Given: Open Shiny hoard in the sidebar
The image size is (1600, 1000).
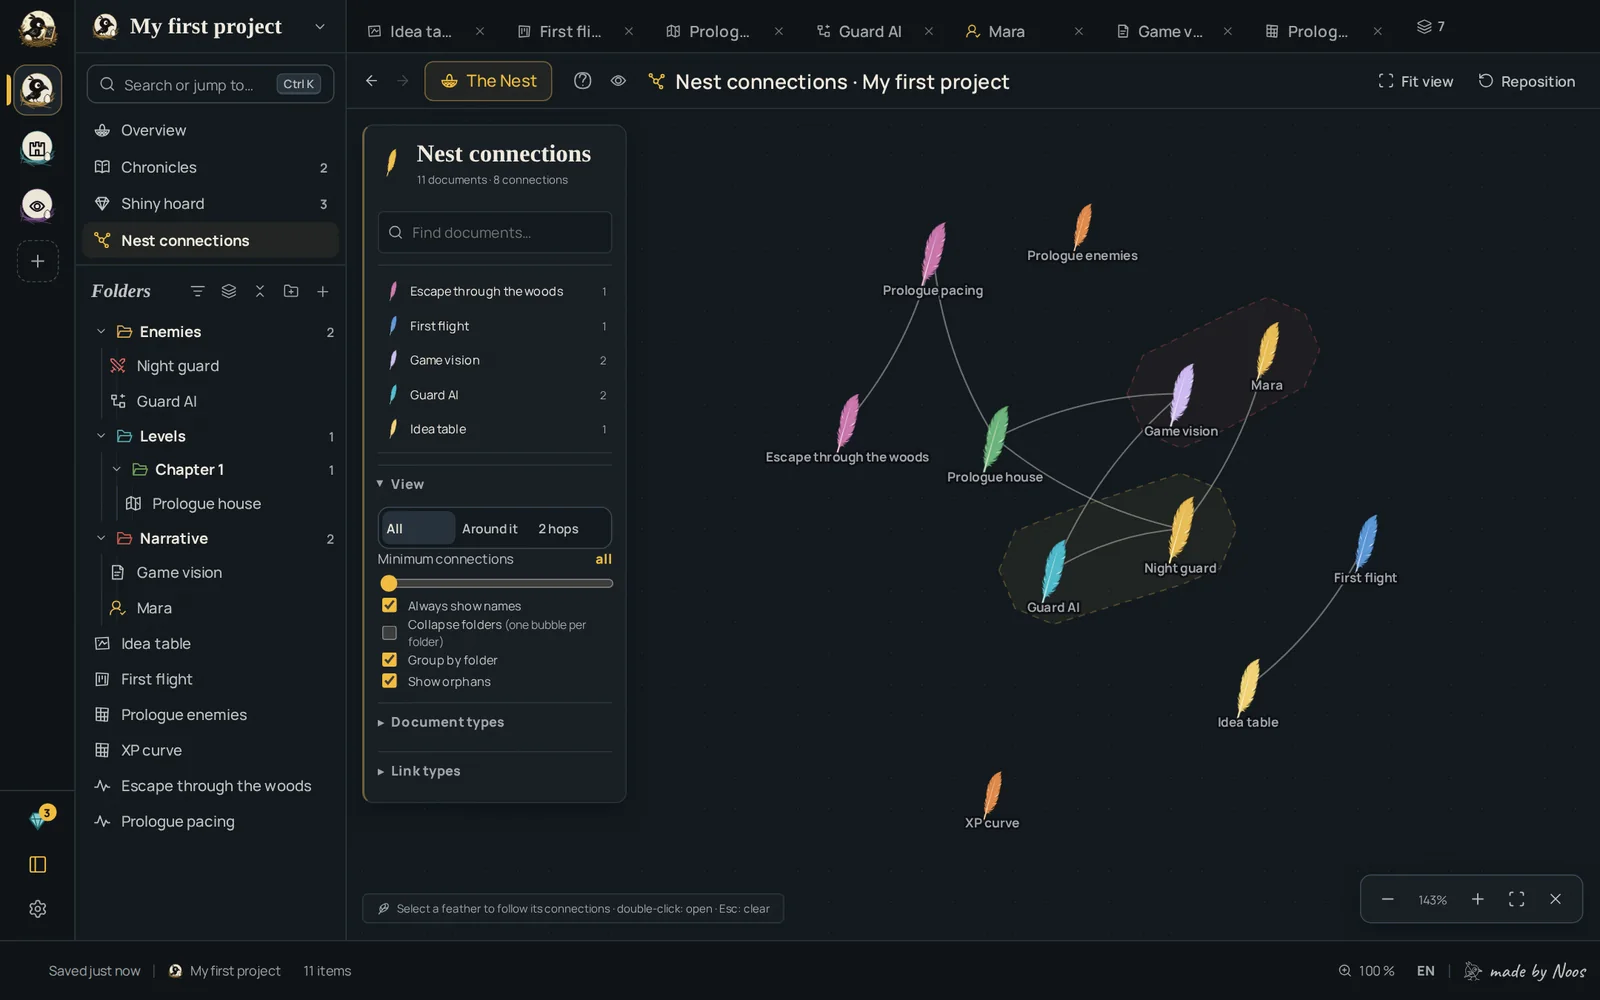Looking at the screenshot, I should (x=210, y=203).
